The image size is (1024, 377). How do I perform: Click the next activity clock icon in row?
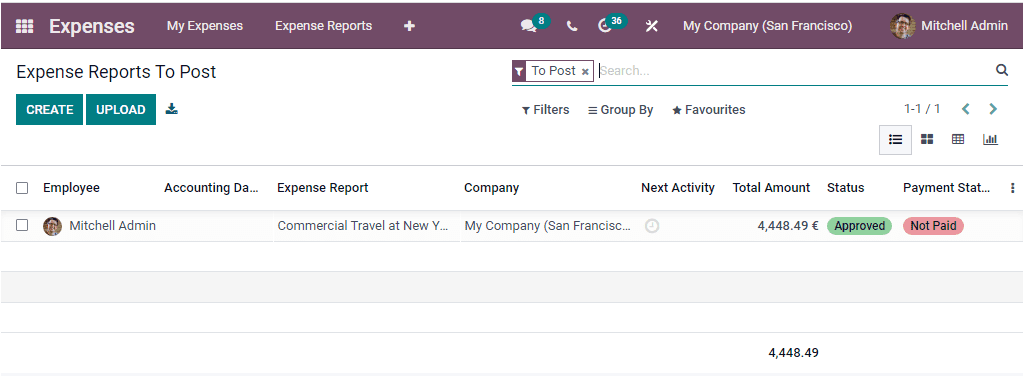click(x=652, y=226)
